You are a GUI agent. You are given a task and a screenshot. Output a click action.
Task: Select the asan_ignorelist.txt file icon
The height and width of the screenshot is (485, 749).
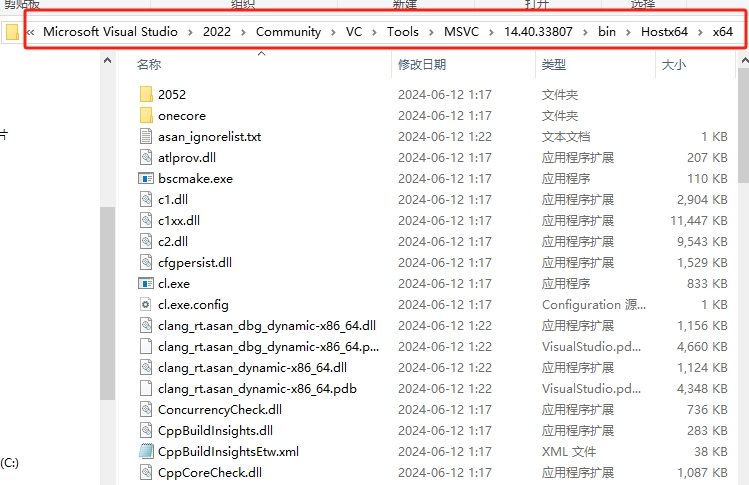click(146, 136)
